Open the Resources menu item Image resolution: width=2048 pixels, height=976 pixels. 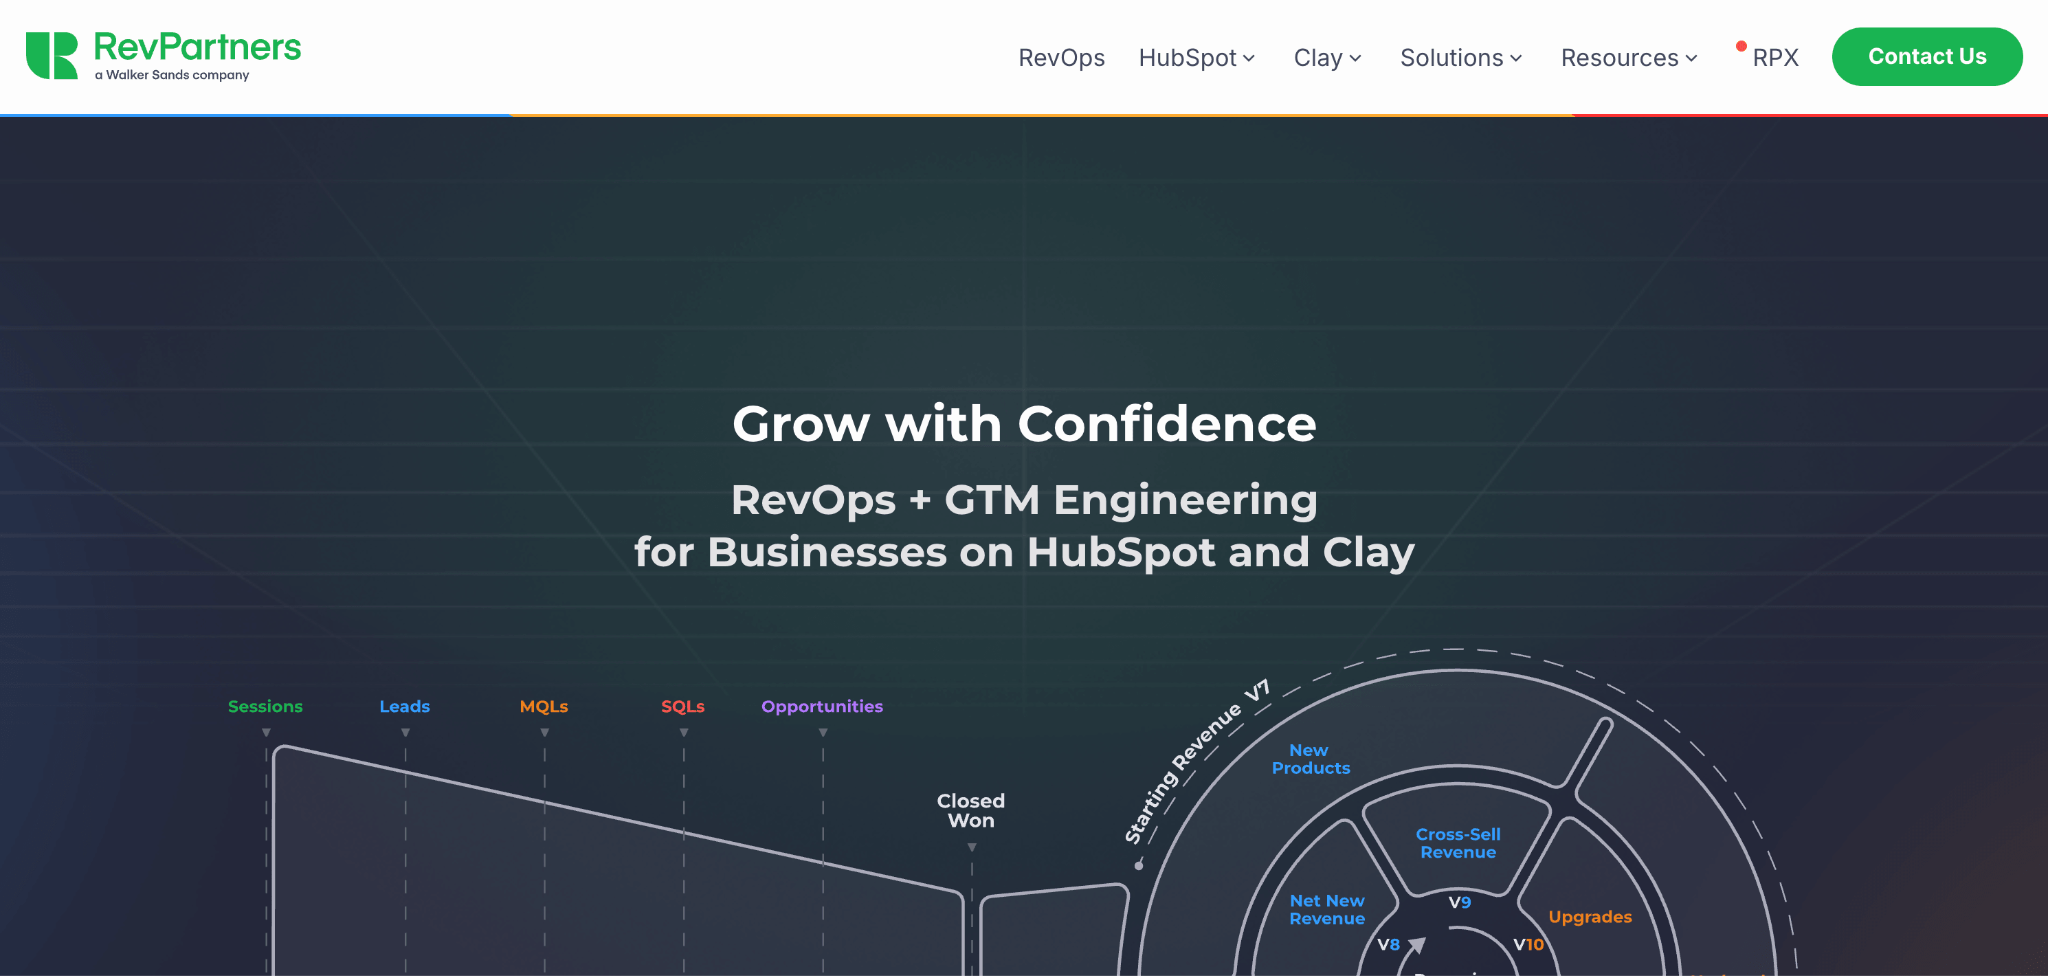(x=1619, y=58)
